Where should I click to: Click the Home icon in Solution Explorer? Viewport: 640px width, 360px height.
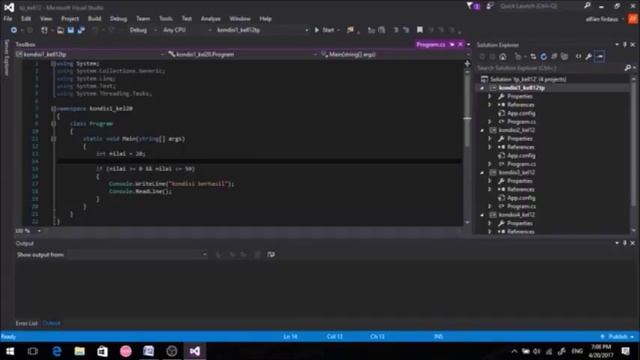(x=503, y=56)
